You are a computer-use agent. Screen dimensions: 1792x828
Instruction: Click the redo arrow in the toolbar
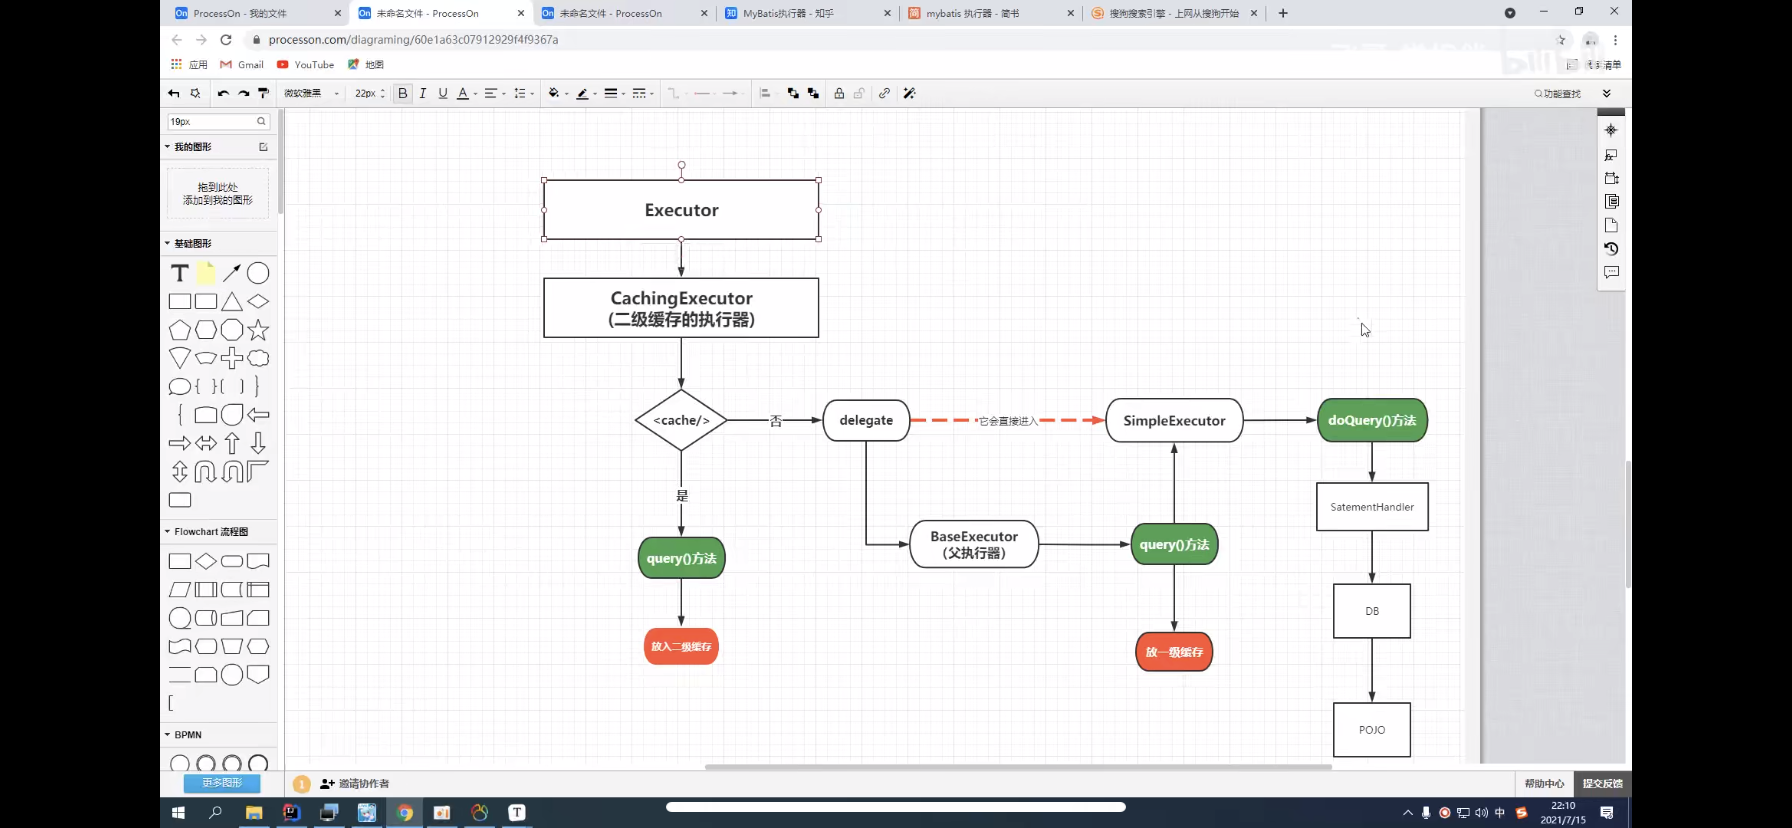coord(243,93)
